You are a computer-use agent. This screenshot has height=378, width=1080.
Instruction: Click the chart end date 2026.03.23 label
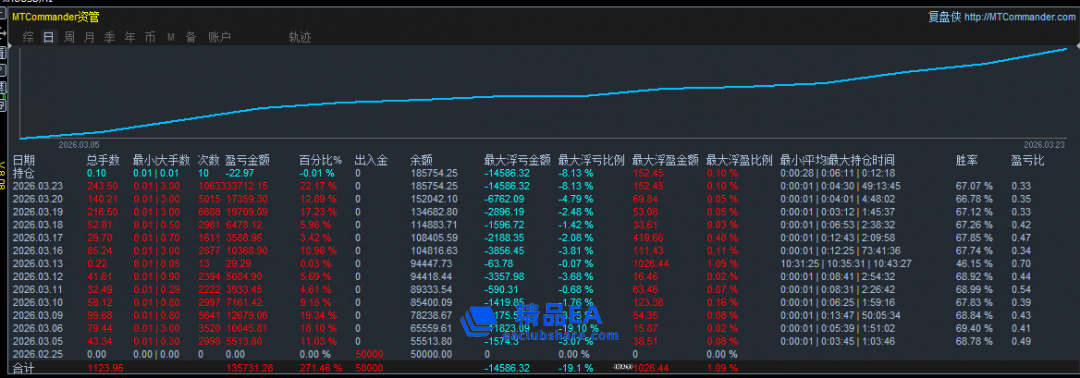pos(1044,145)
